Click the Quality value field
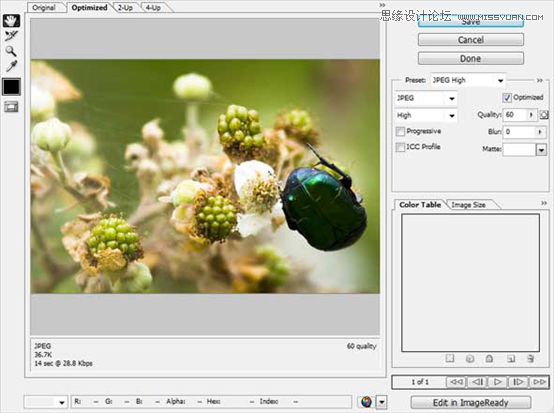554x413 pixels. point(515,114)
